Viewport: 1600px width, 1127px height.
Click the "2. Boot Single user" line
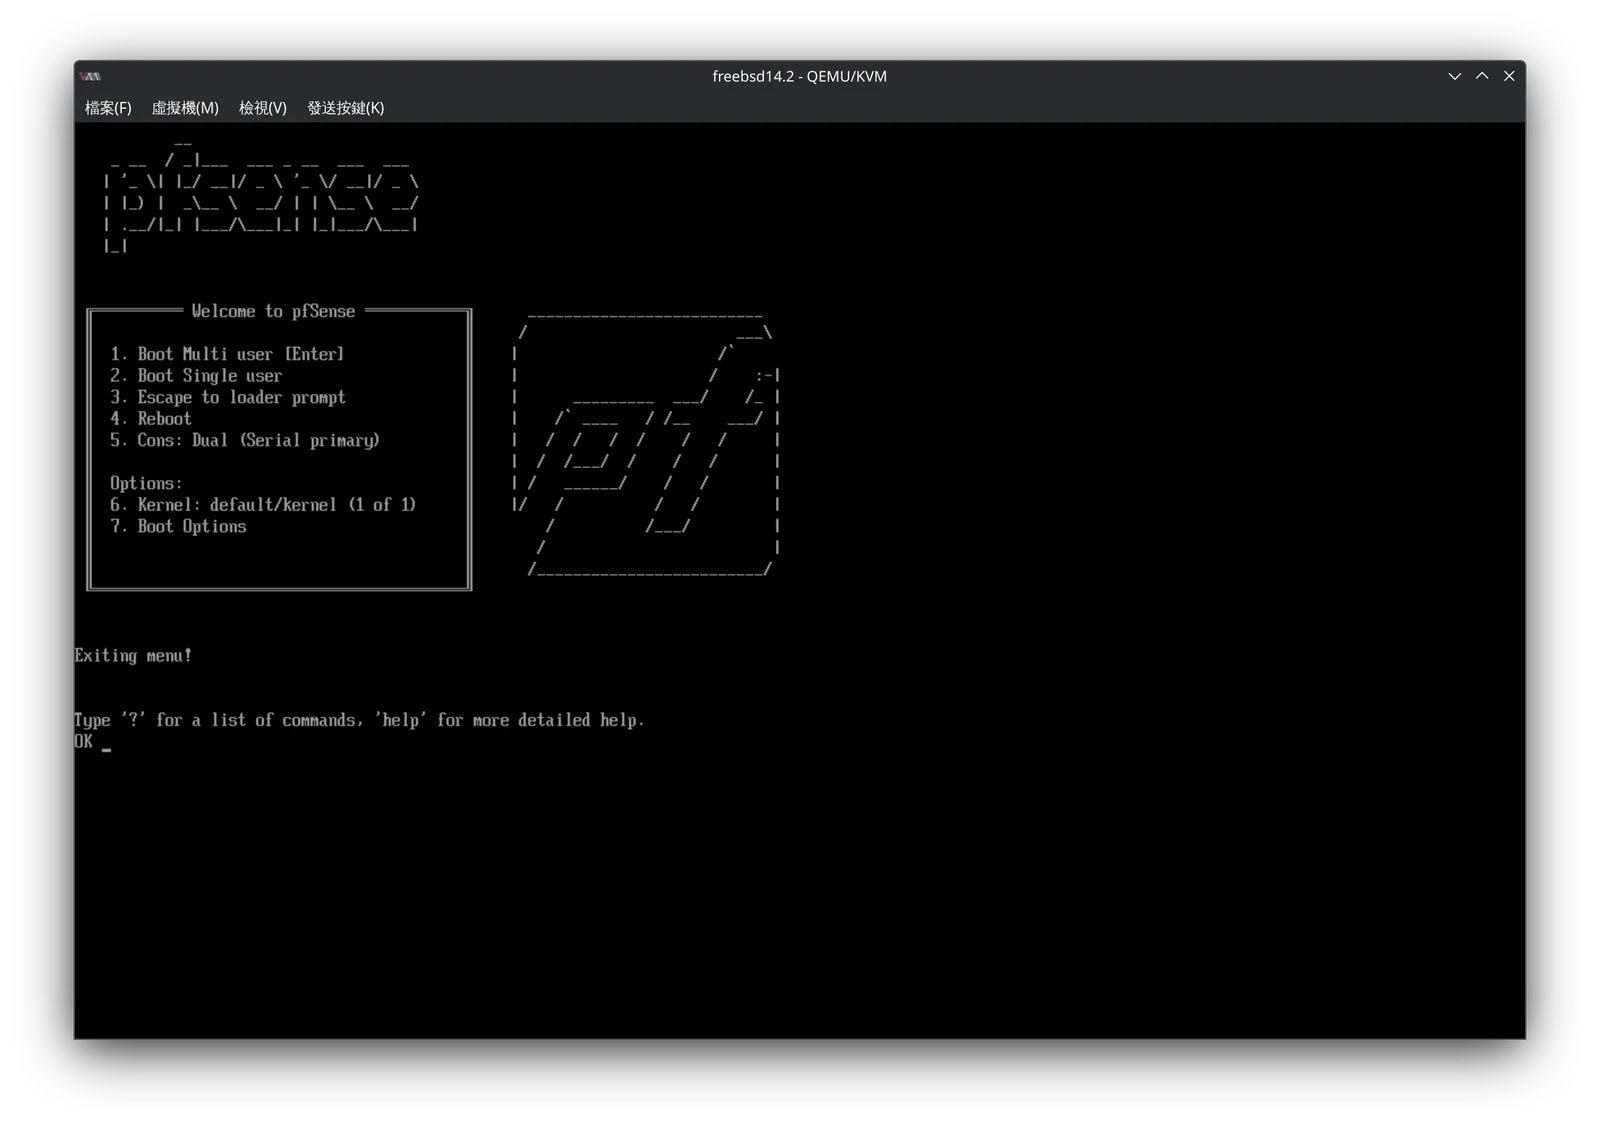coord(196,376)
